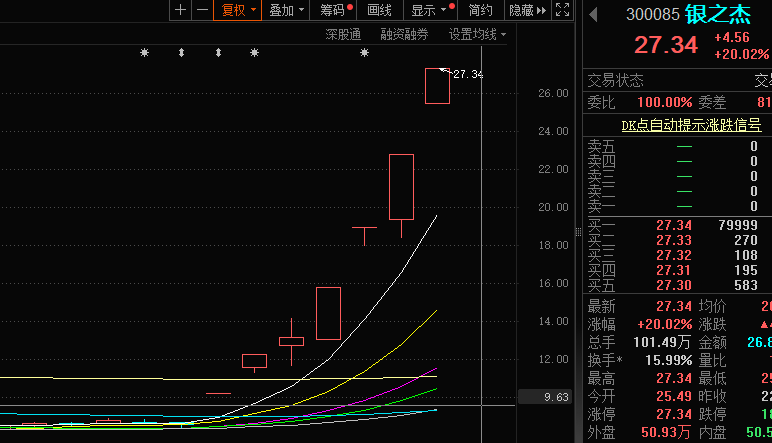772x443 pixels.
Task: Open the 筹码 chip distribution panel
Action: tap(335, 10)
